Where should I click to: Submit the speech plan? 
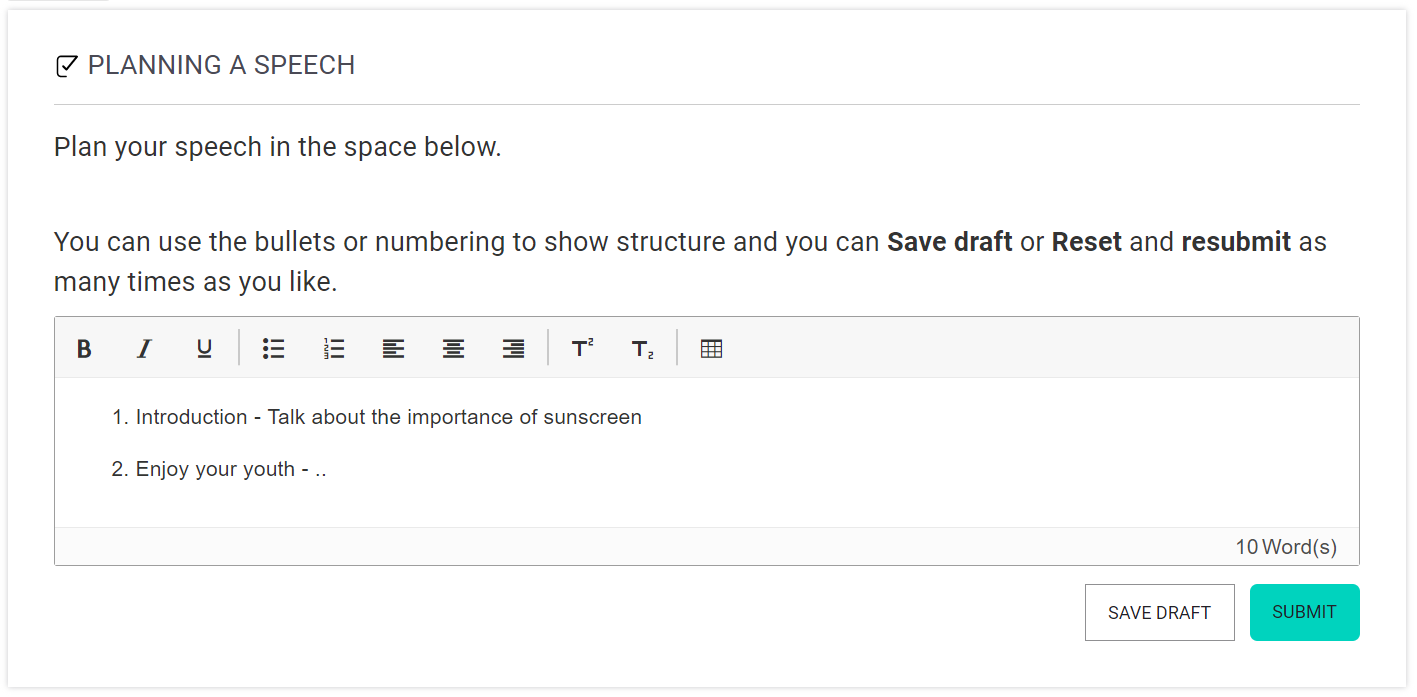[x=1304, y=612]
